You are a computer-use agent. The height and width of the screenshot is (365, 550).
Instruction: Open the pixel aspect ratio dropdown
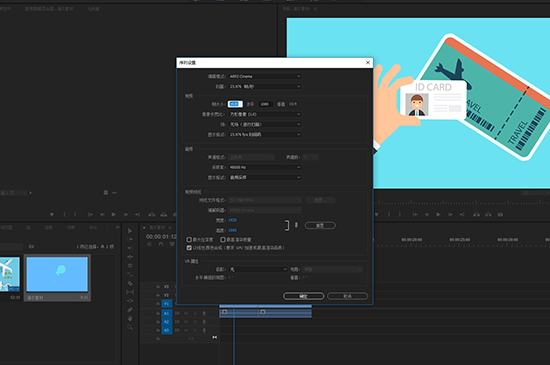(x=264, y=114)
